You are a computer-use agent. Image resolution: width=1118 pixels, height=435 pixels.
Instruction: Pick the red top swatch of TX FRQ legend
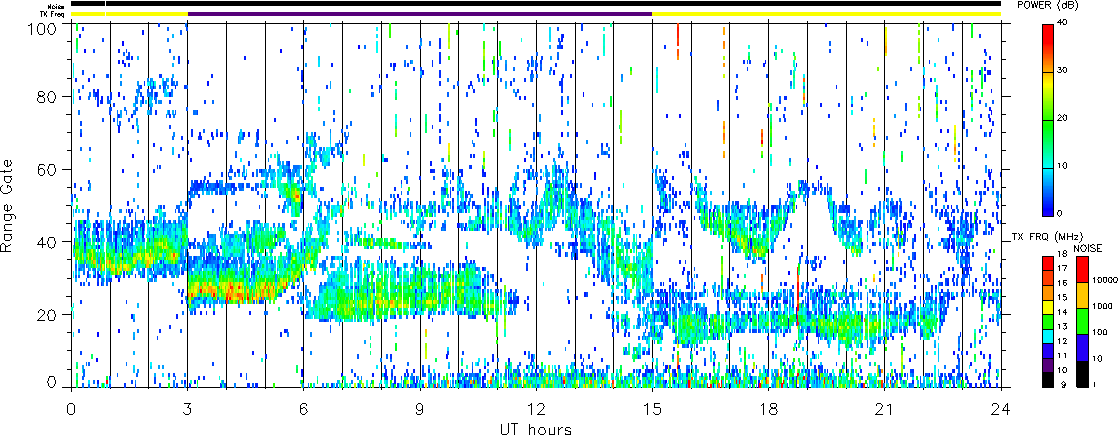click(x=1047, y=262)
